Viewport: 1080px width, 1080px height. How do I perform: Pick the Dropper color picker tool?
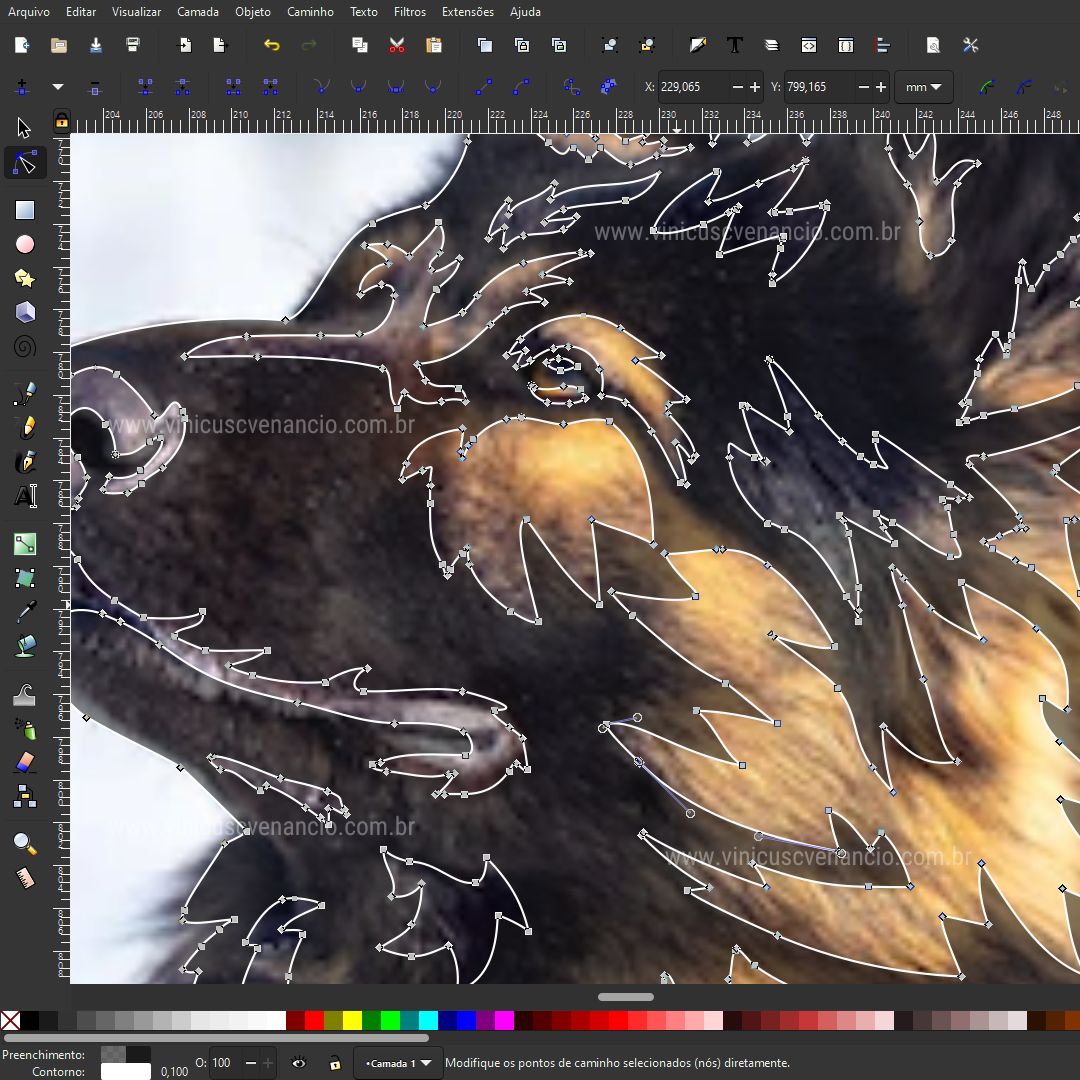click(x=25, y=612)
